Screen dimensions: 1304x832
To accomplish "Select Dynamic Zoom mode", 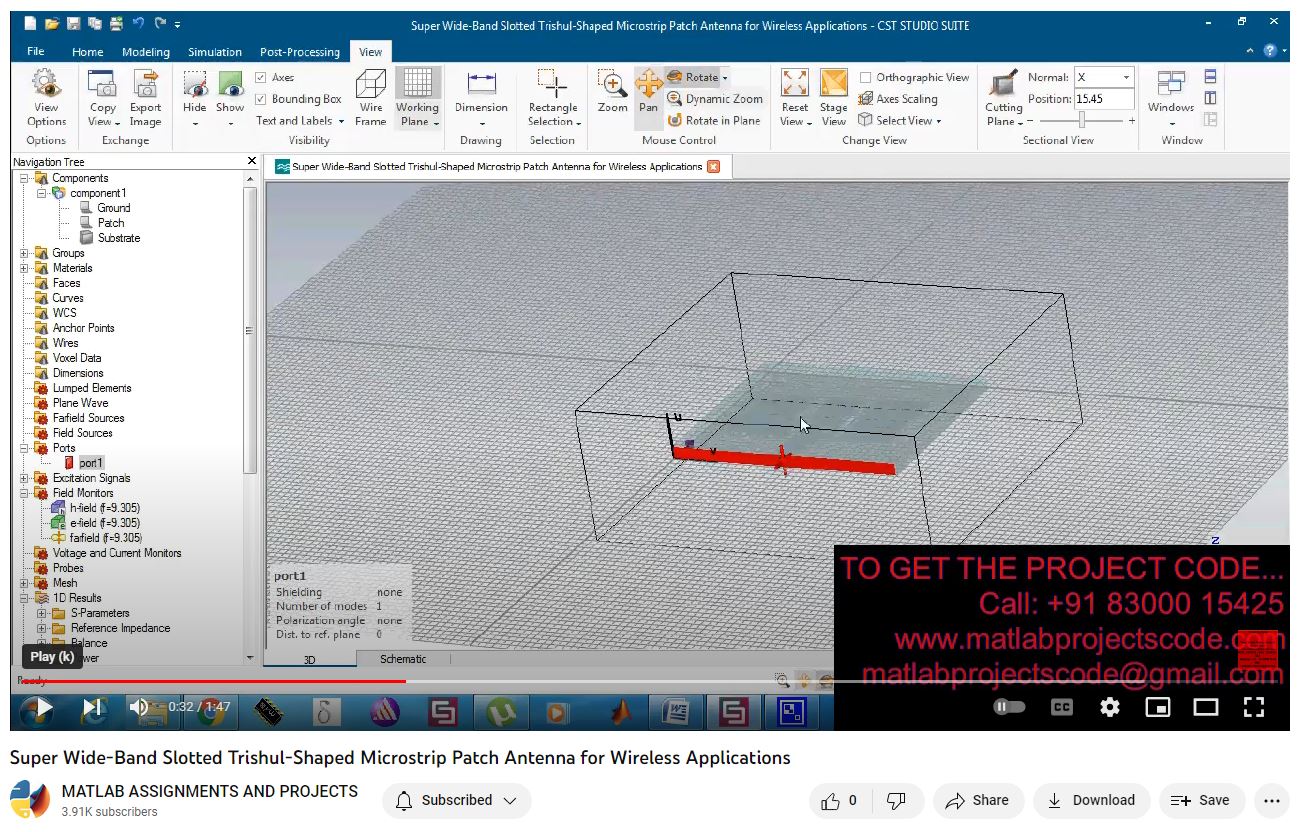I will pyautogui.click(x=715, y=99).
